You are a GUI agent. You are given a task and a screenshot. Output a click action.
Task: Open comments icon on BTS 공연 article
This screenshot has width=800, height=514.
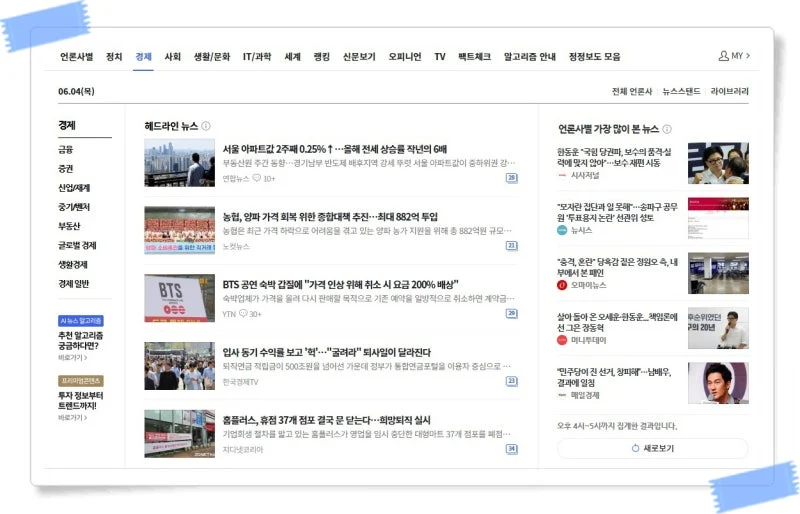[243, 313]
